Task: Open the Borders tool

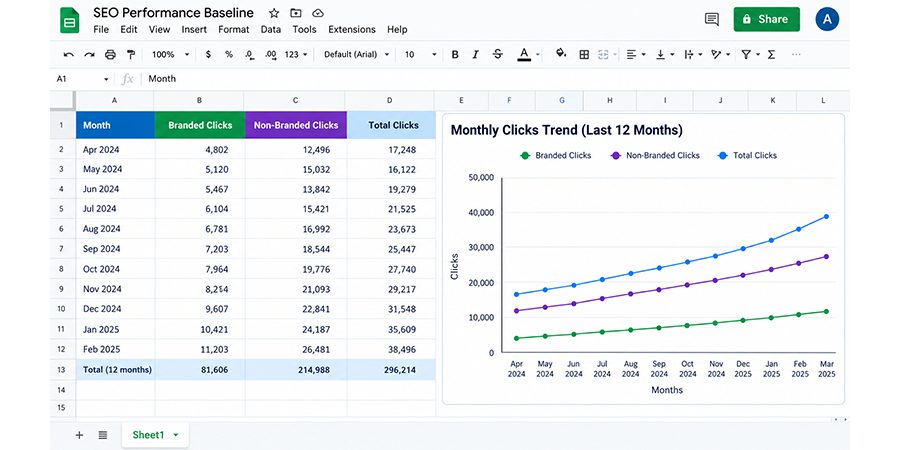Action: (x=584, y=55)
